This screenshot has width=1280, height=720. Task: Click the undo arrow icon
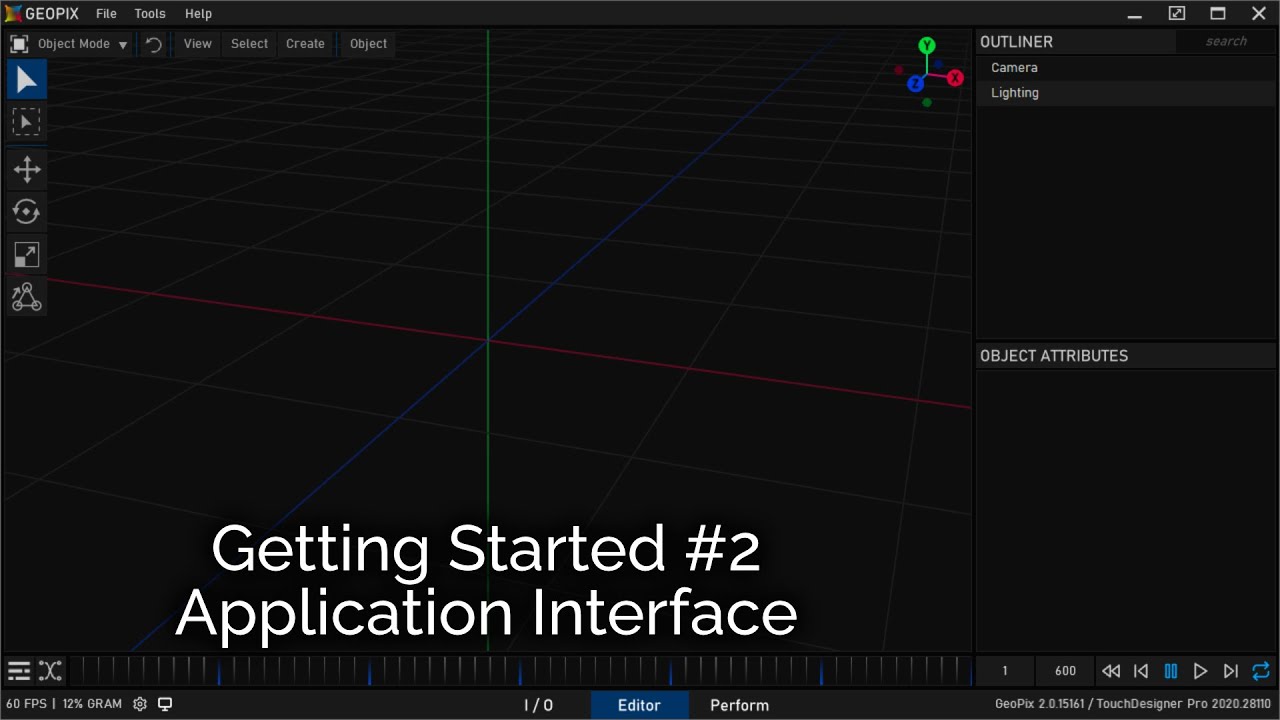(x=154, y=44)
